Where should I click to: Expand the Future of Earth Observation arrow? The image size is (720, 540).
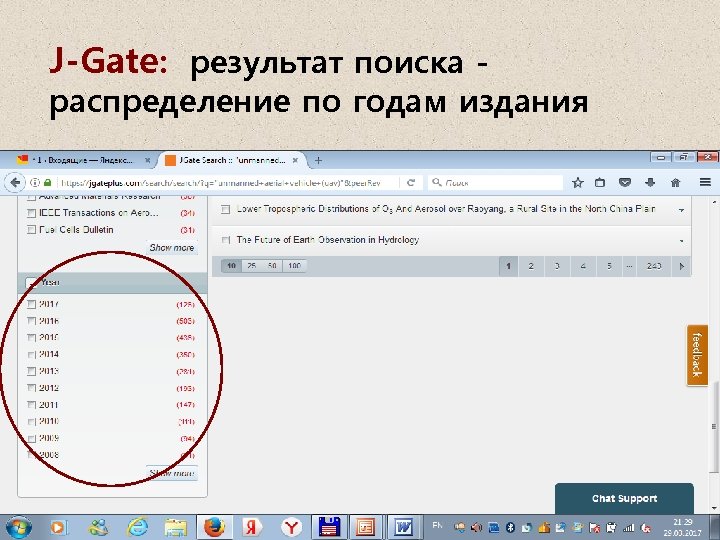pyautogui.click(x=681, y=241)
